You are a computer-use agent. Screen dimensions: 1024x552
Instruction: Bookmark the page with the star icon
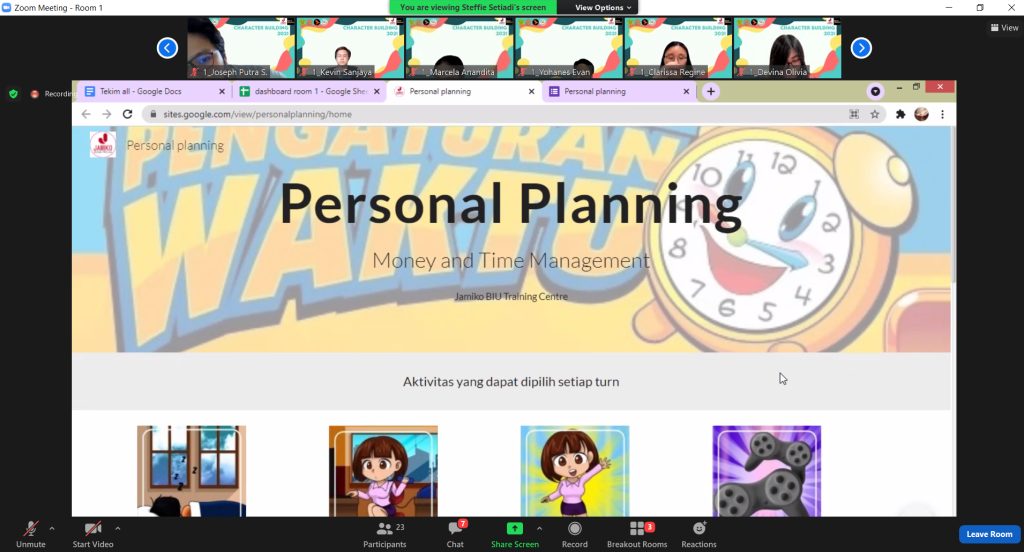point(875,114)
